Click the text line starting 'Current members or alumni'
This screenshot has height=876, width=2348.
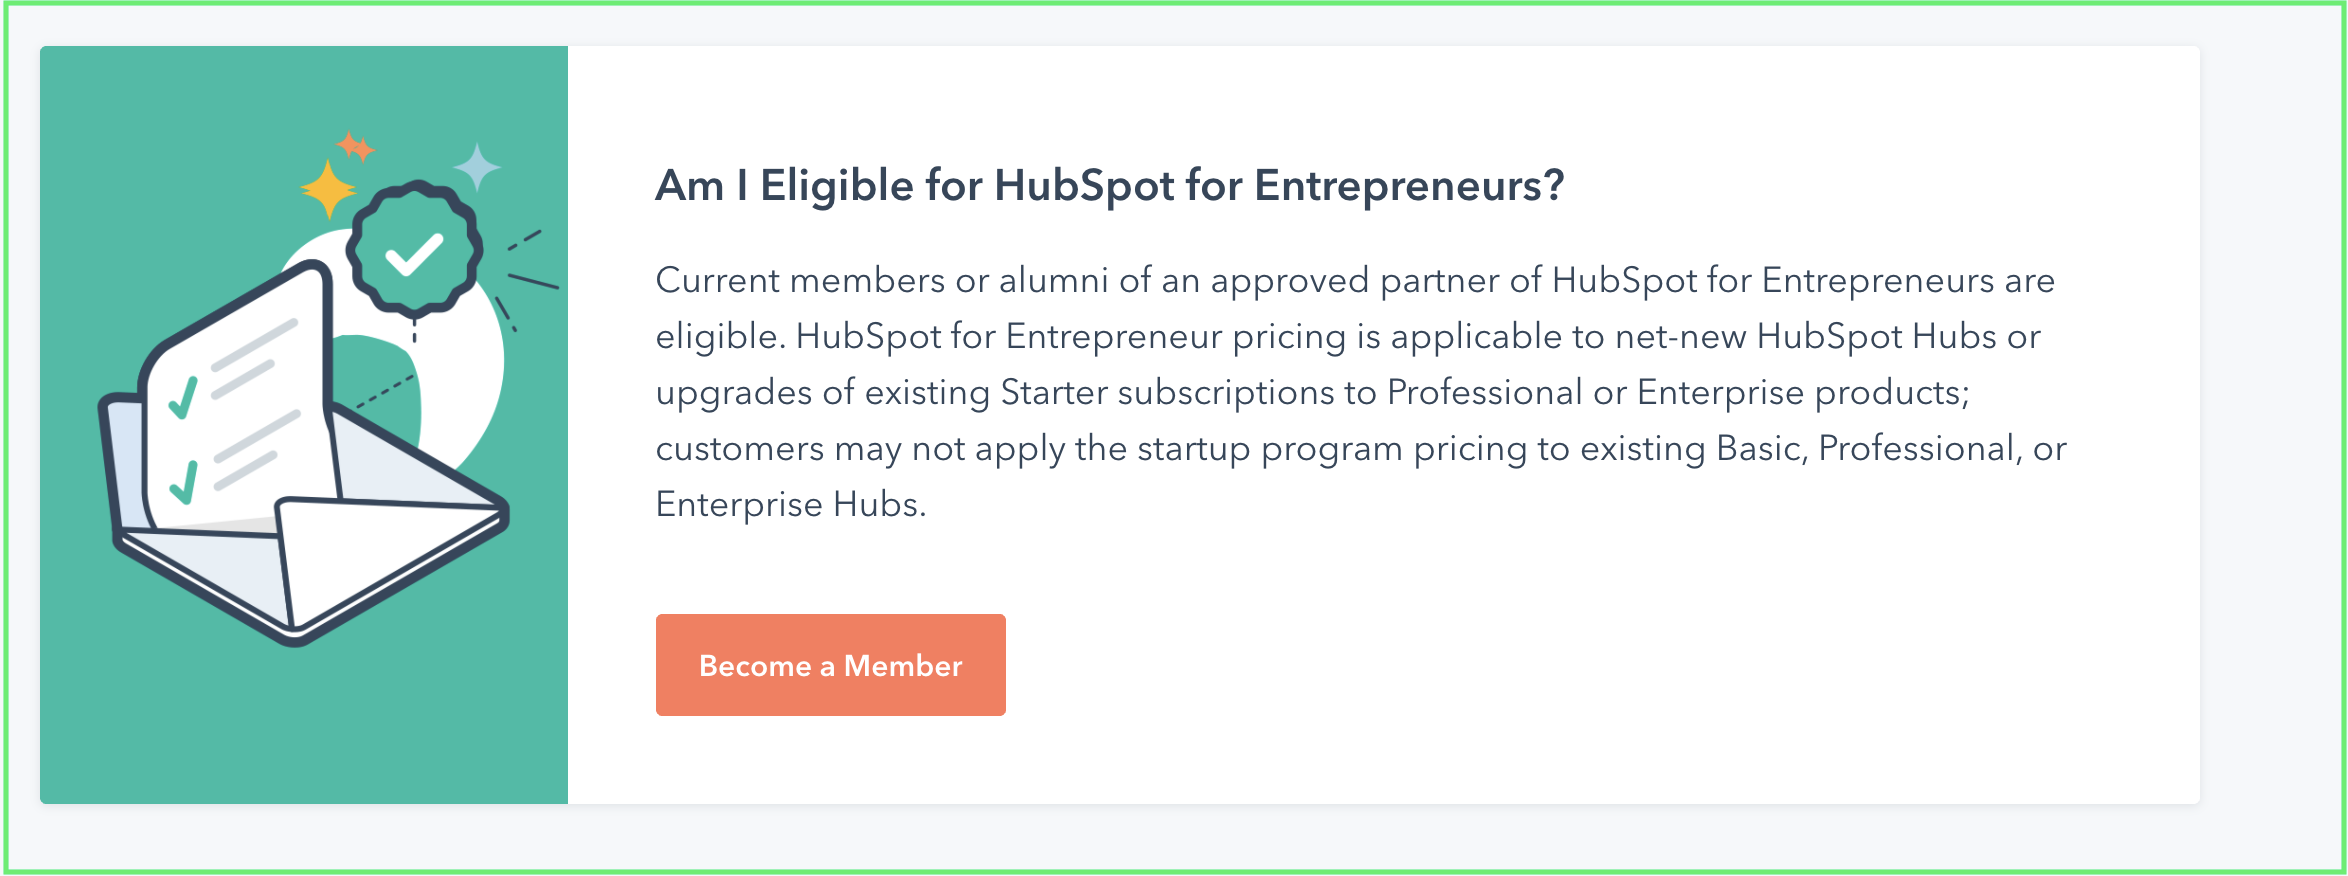tap(1355, 281)
